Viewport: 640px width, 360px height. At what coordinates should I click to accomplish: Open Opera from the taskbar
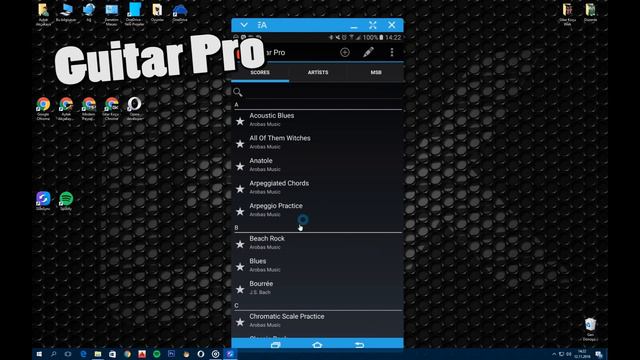coord(201,354)
